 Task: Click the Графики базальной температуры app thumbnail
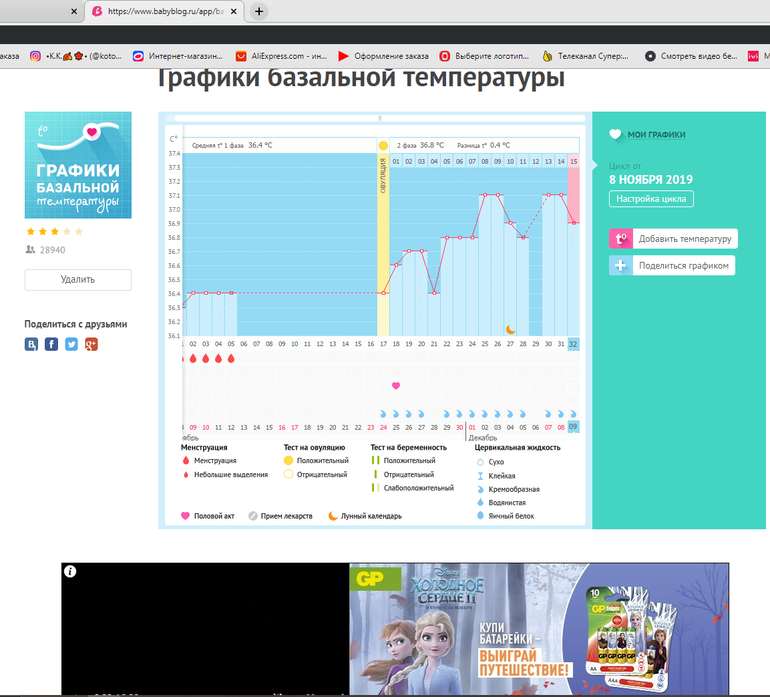78,165
